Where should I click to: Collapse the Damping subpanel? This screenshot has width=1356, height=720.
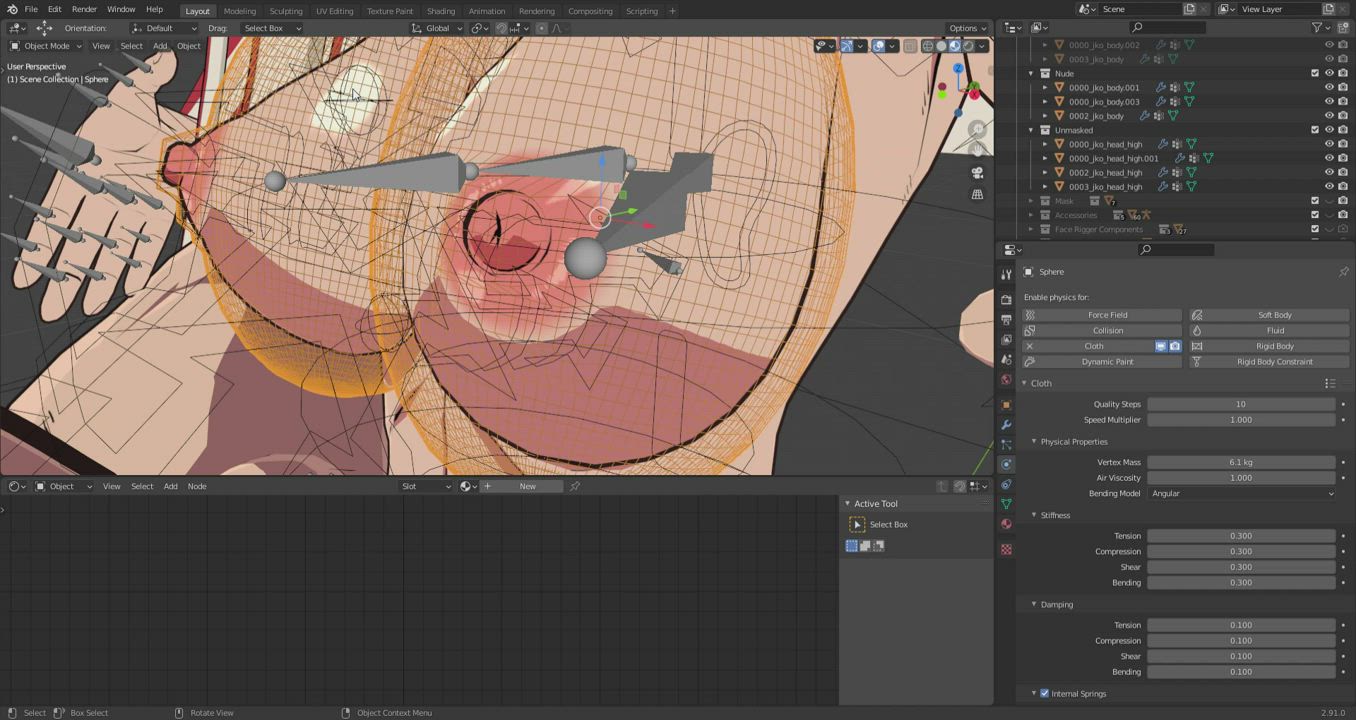[x=1034, y=604]
